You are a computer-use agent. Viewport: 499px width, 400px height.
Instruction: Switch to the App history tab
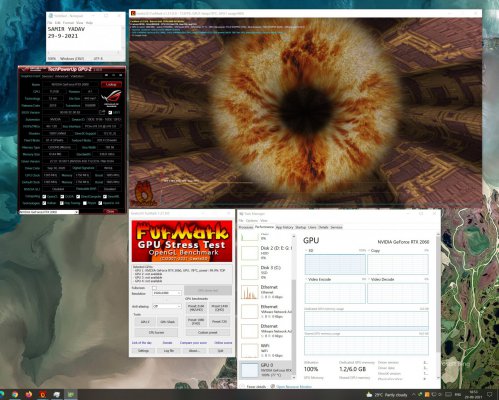284,227
